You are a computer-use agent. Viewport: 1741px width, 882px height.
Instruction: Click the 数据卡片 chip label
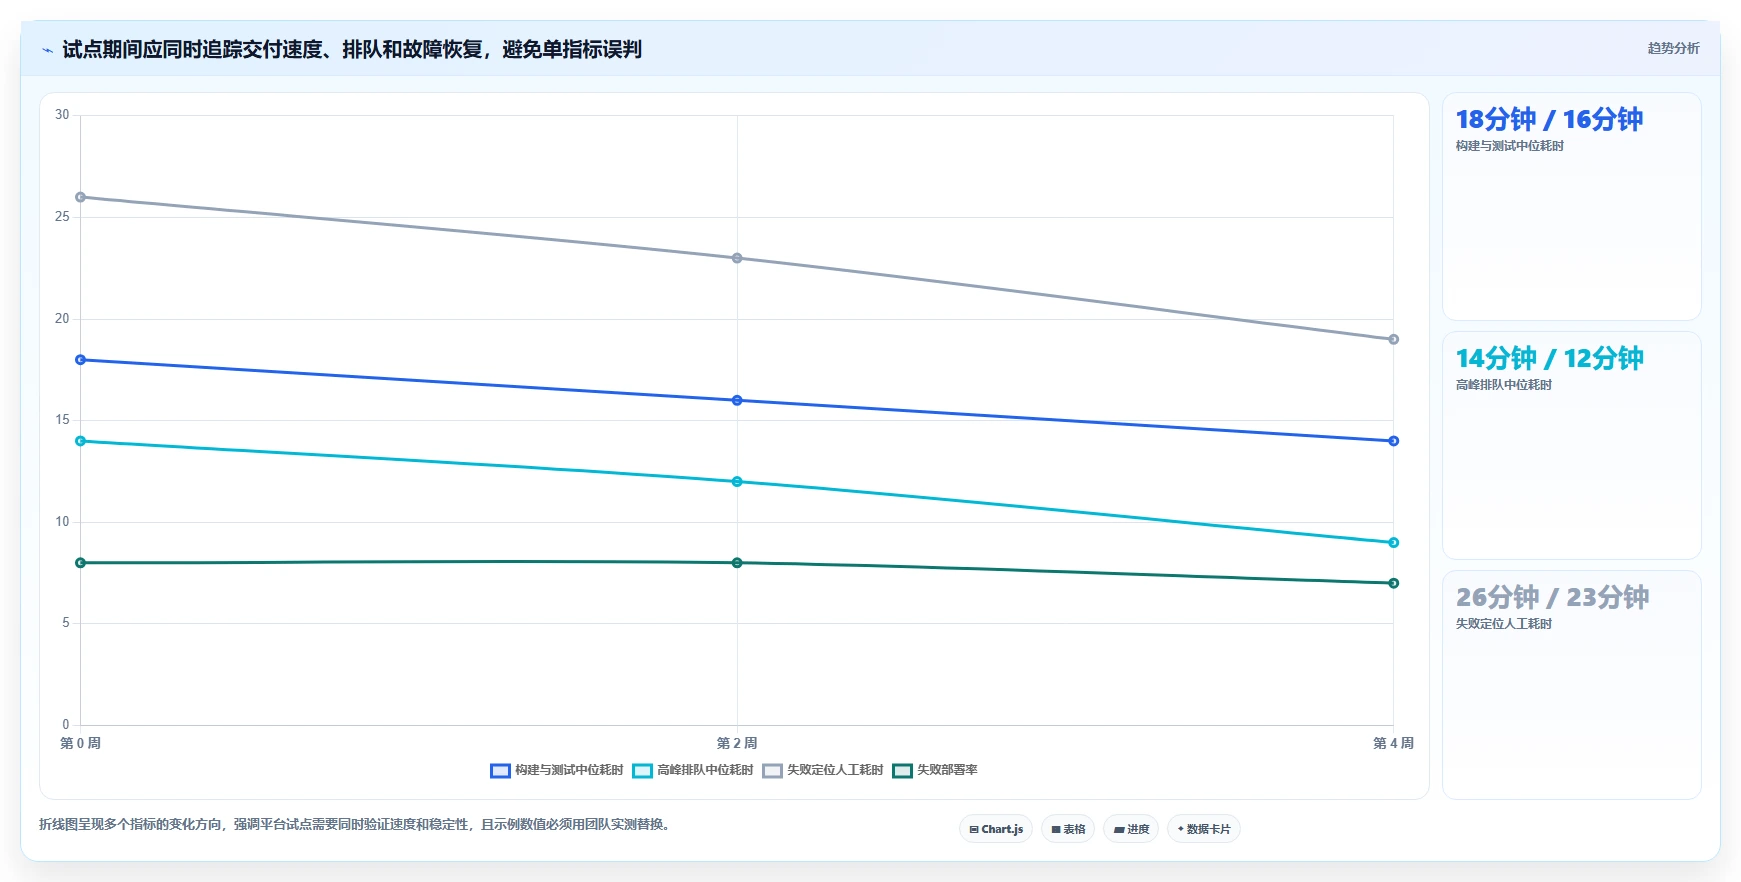(x=1208, y=829)
